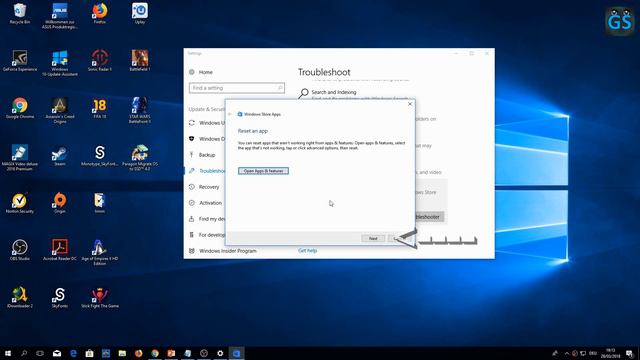Image resolution: width=640 pixels, height=360 pixels.
Task: Open GeForce Experience desktop shortcut
Action: [x=20, y=61]
